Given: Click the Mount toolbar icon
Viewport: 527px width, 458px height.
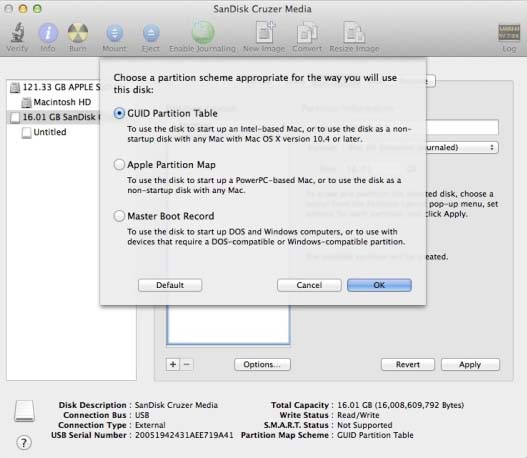Looking at the screenshot, I should tap(115, 33).
